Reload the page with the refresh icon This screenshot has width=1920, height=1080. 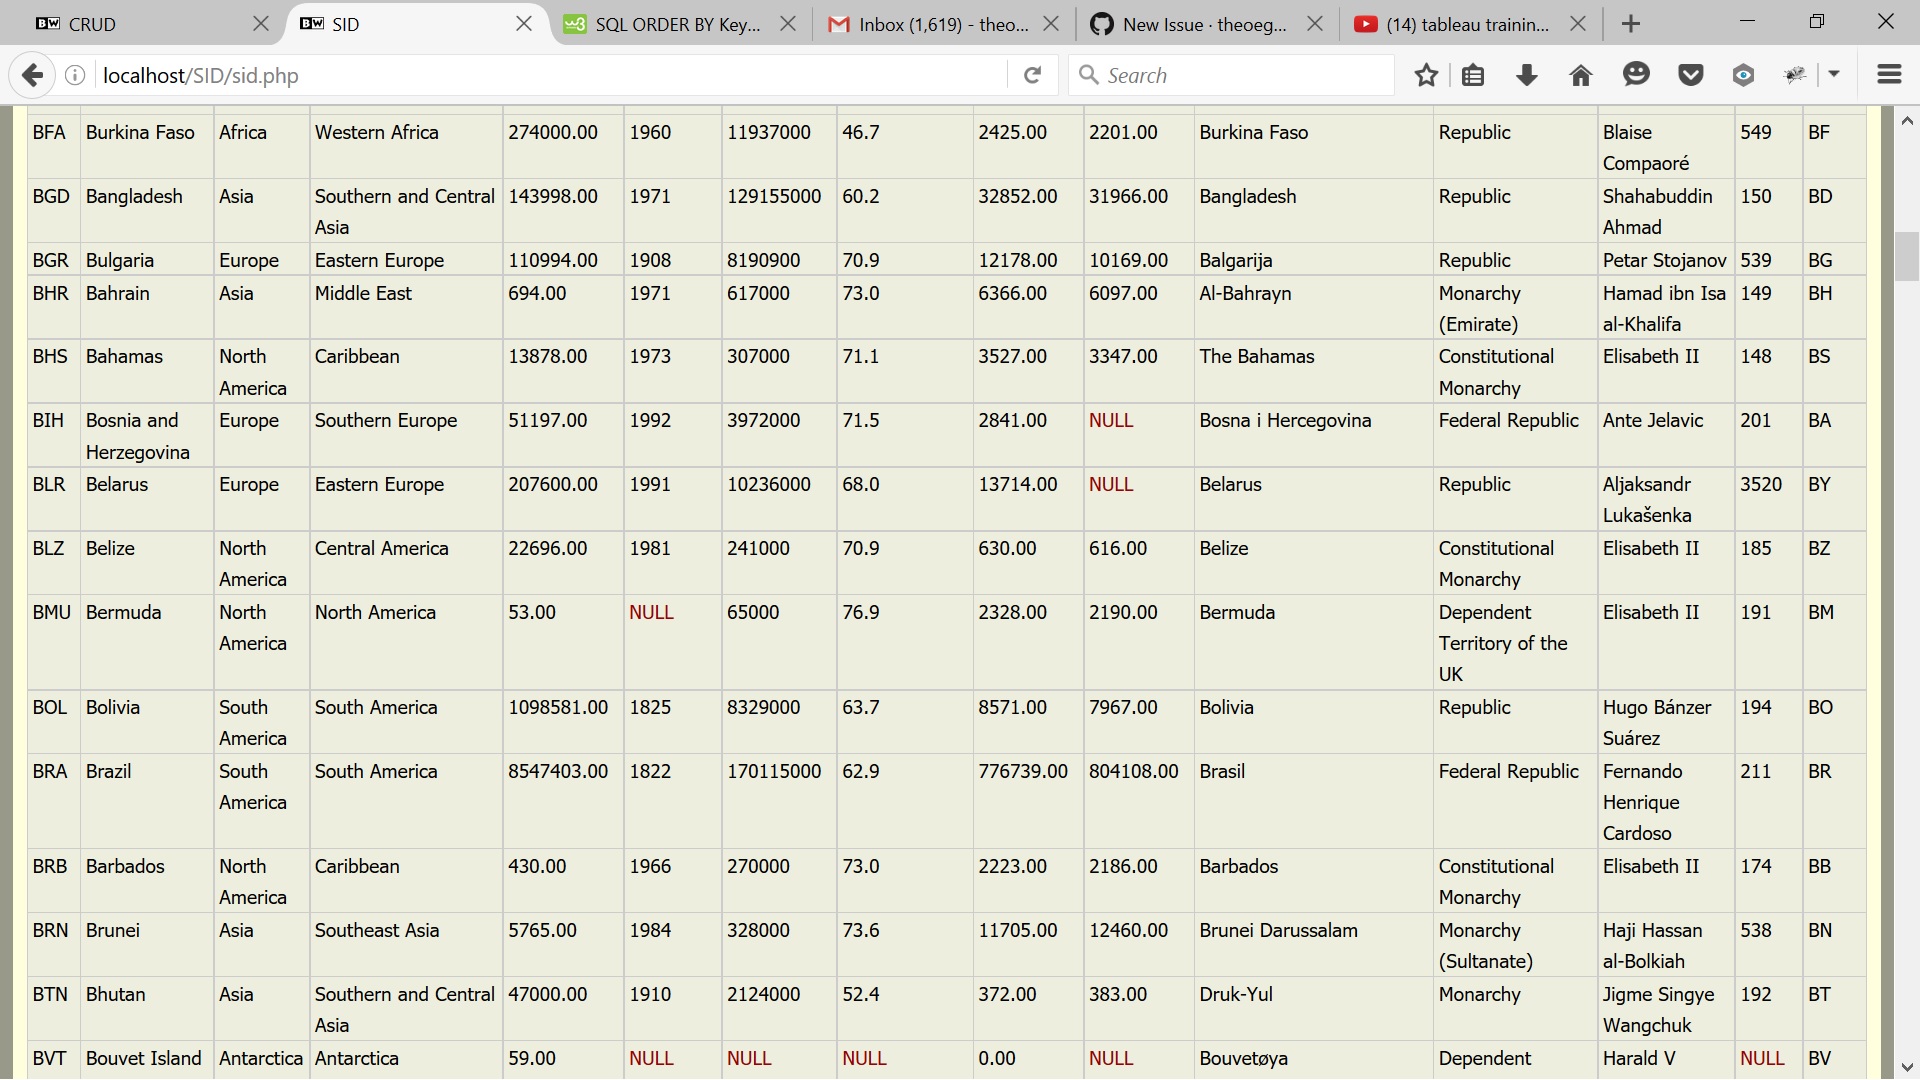tap(1032, 75)
